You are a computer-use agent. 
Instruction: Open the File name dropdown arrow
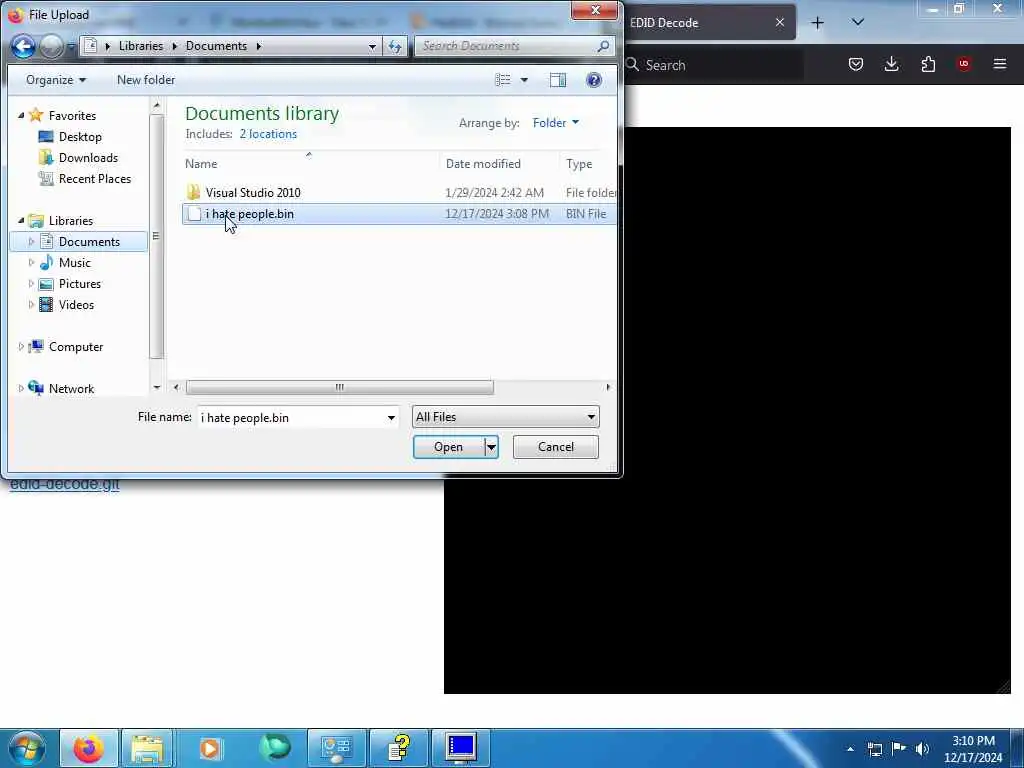point(391,418)
